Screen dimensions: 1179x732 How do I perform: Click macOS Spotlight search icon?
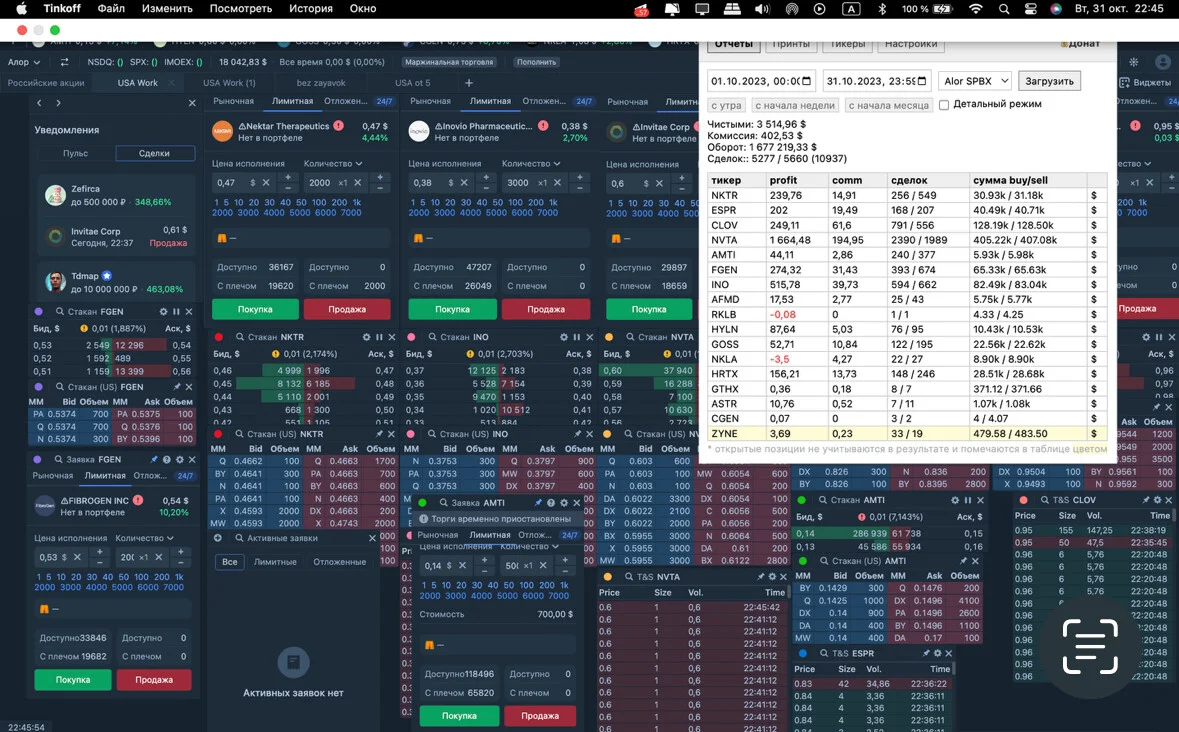tap(1004, 9)
